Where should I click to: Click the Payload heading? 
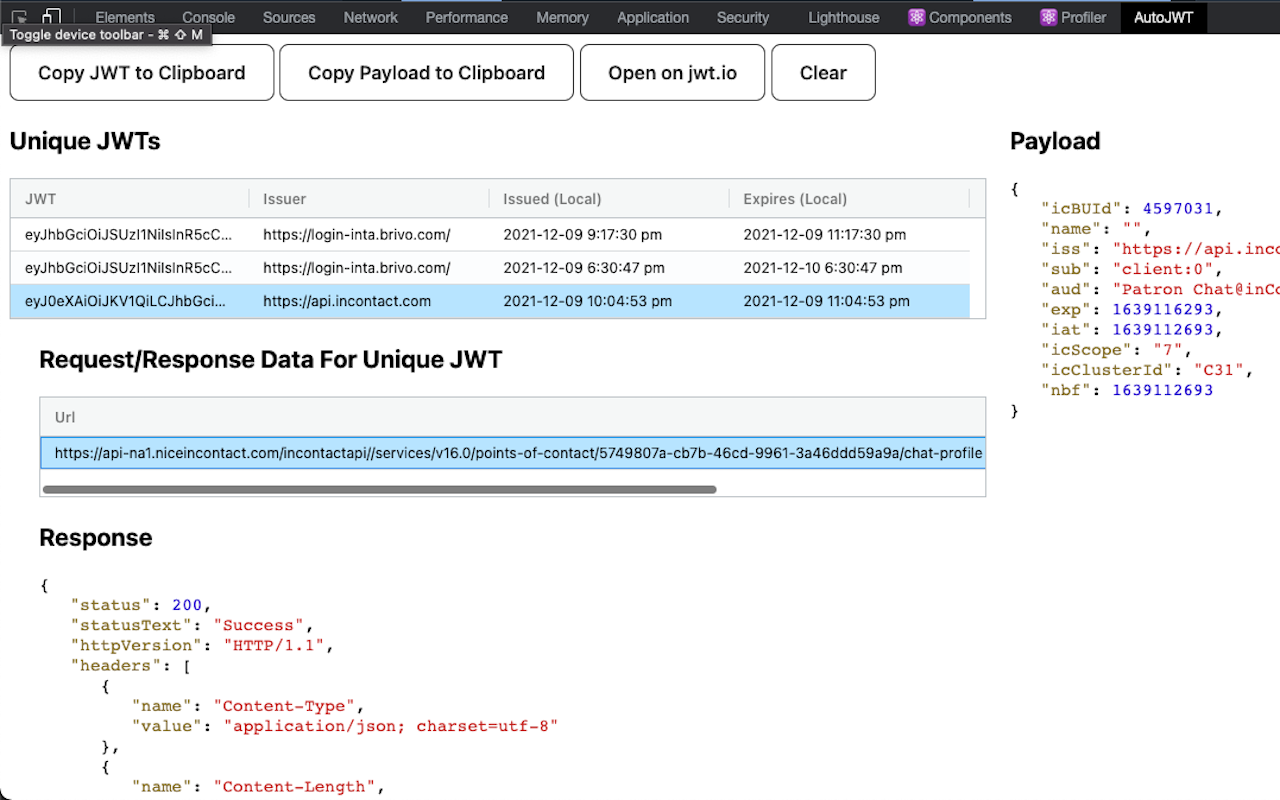[x=1055, y=141]
